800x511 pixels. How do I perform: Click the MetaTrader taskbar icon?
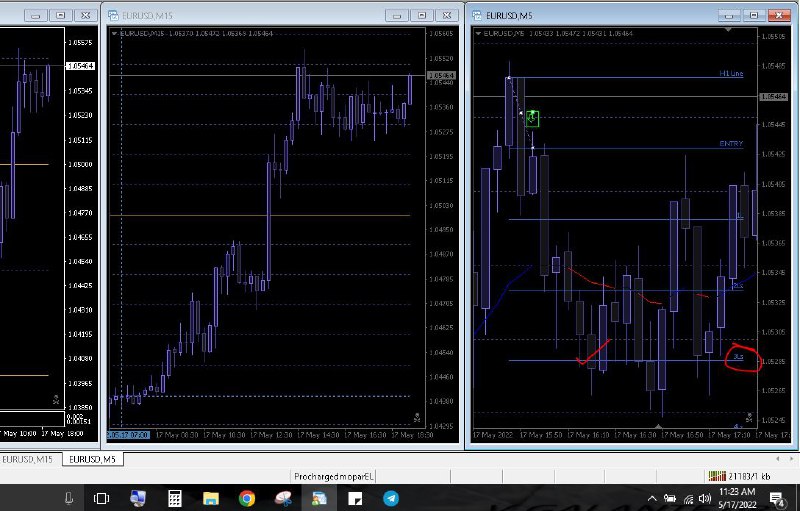point(319,498)
